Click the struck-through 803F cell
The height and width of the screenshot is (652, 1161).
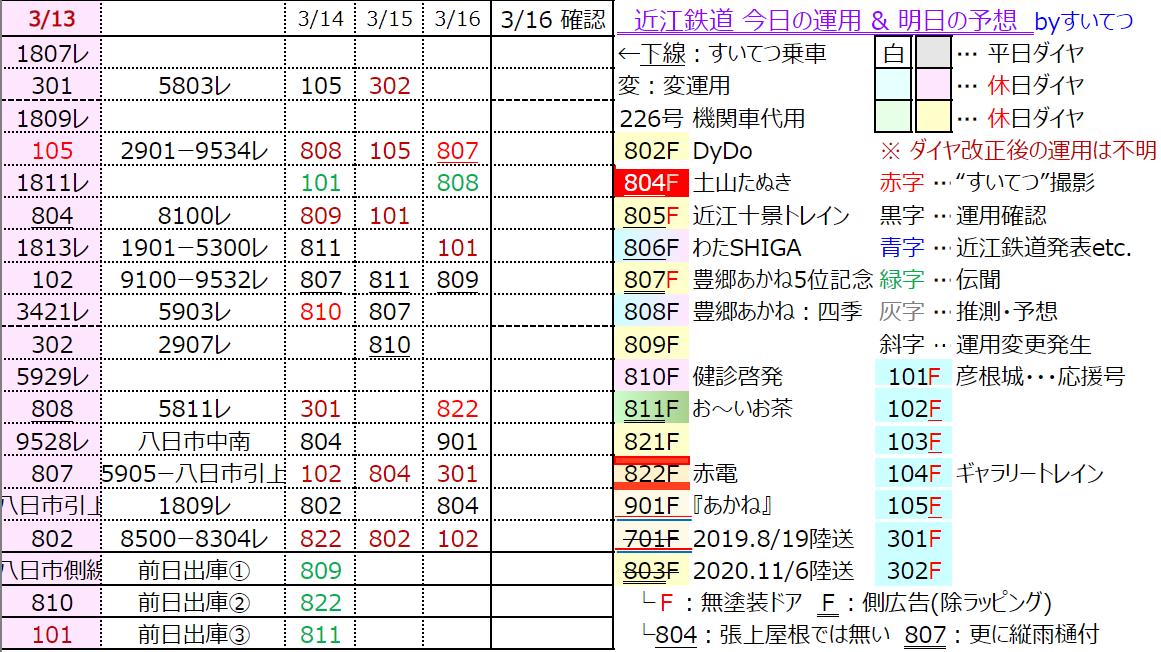652,571
